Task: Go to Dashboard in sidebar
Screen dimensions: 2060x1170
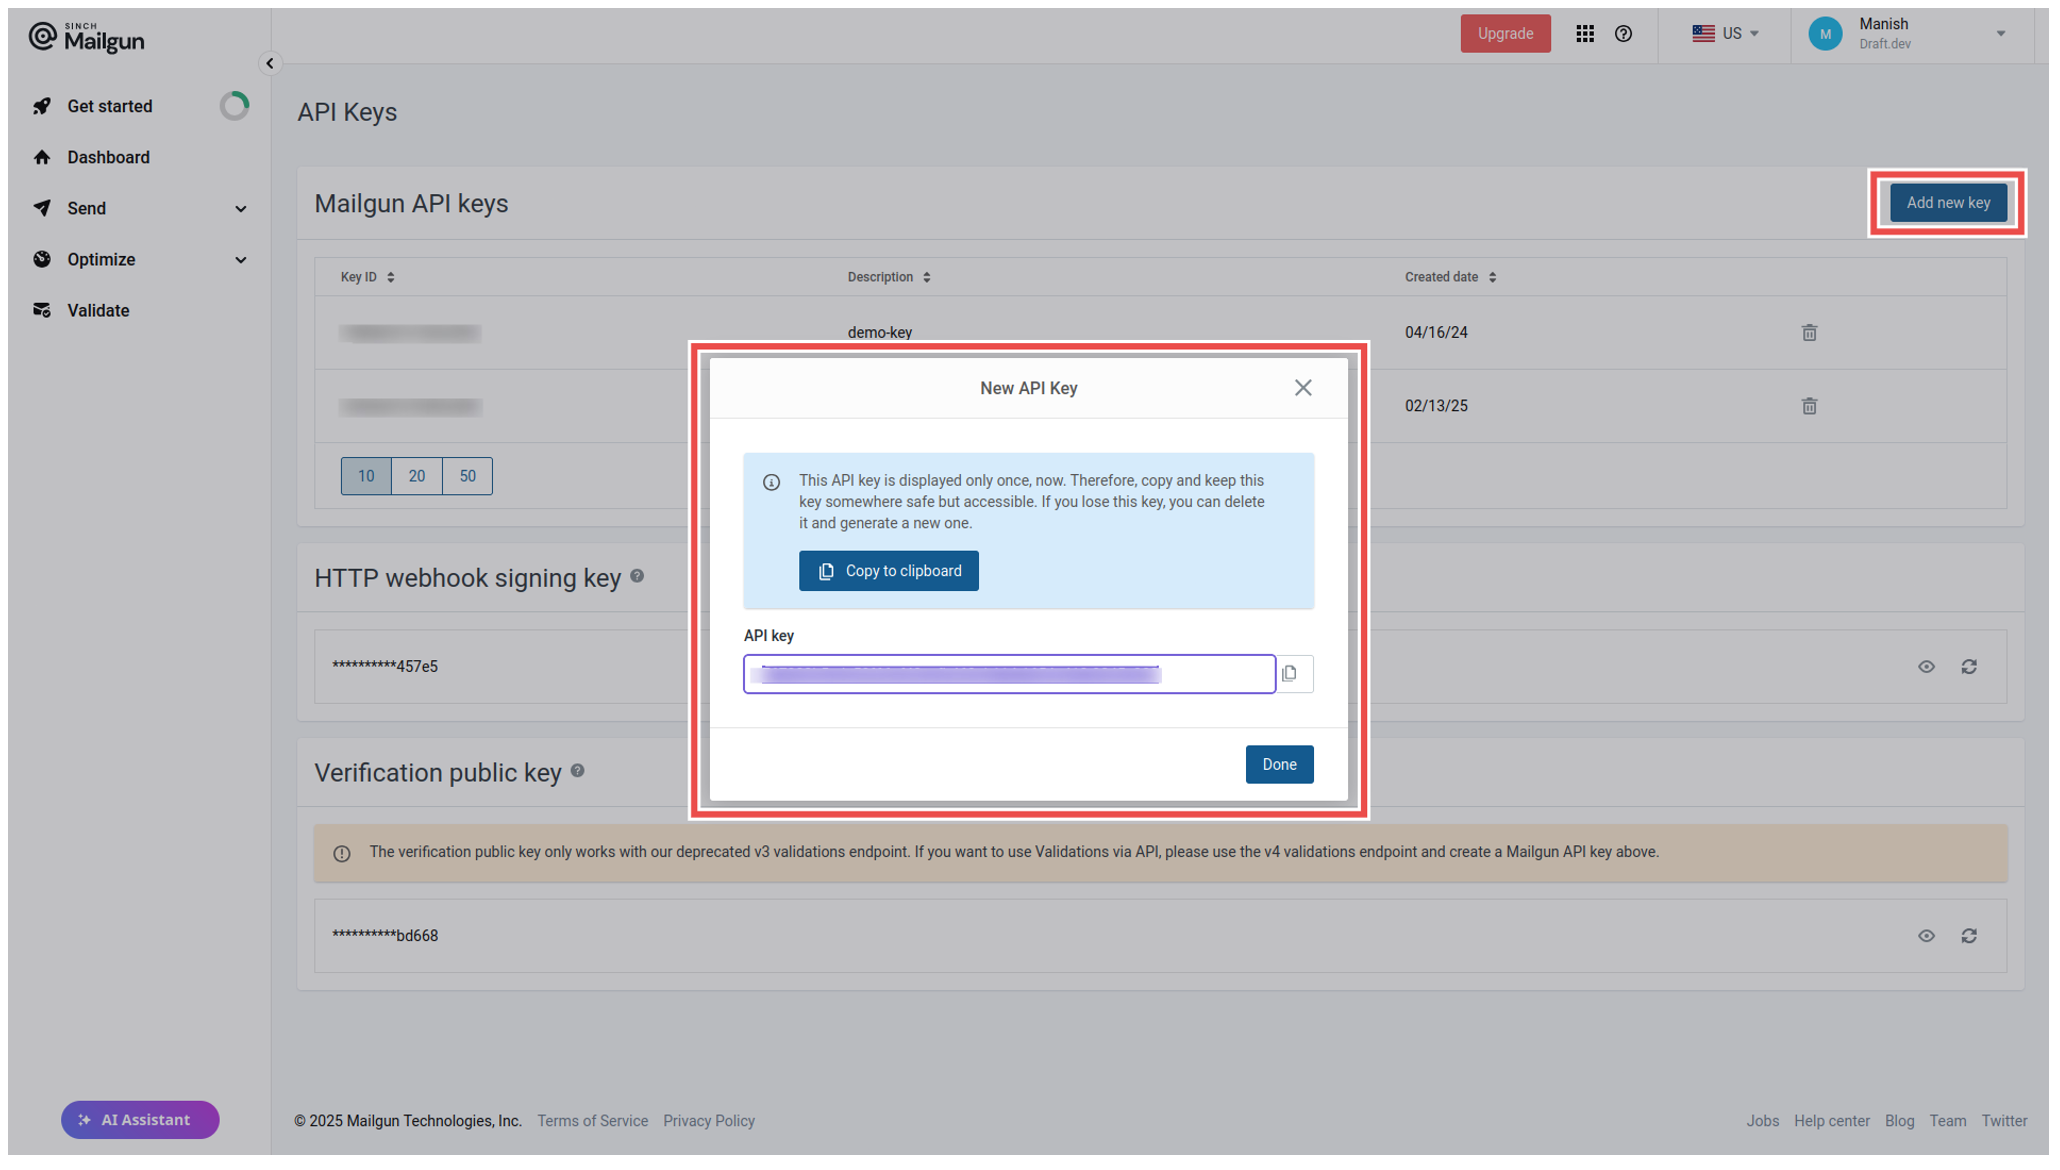Action: click(x=108, y=157)
